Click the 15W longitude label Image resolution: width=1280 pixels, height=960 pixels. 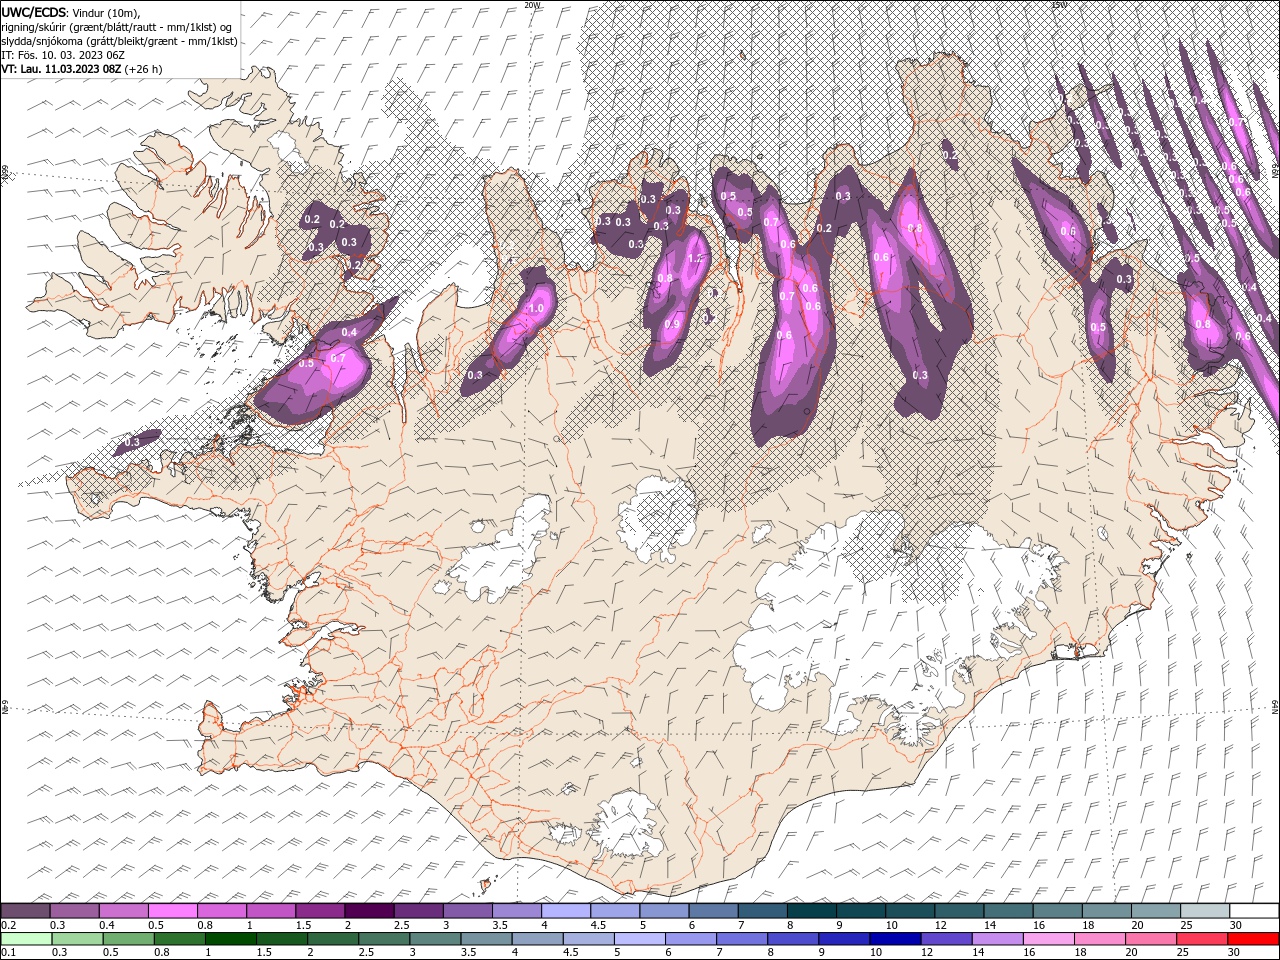pyautogui.click(x=1059, y=5)
